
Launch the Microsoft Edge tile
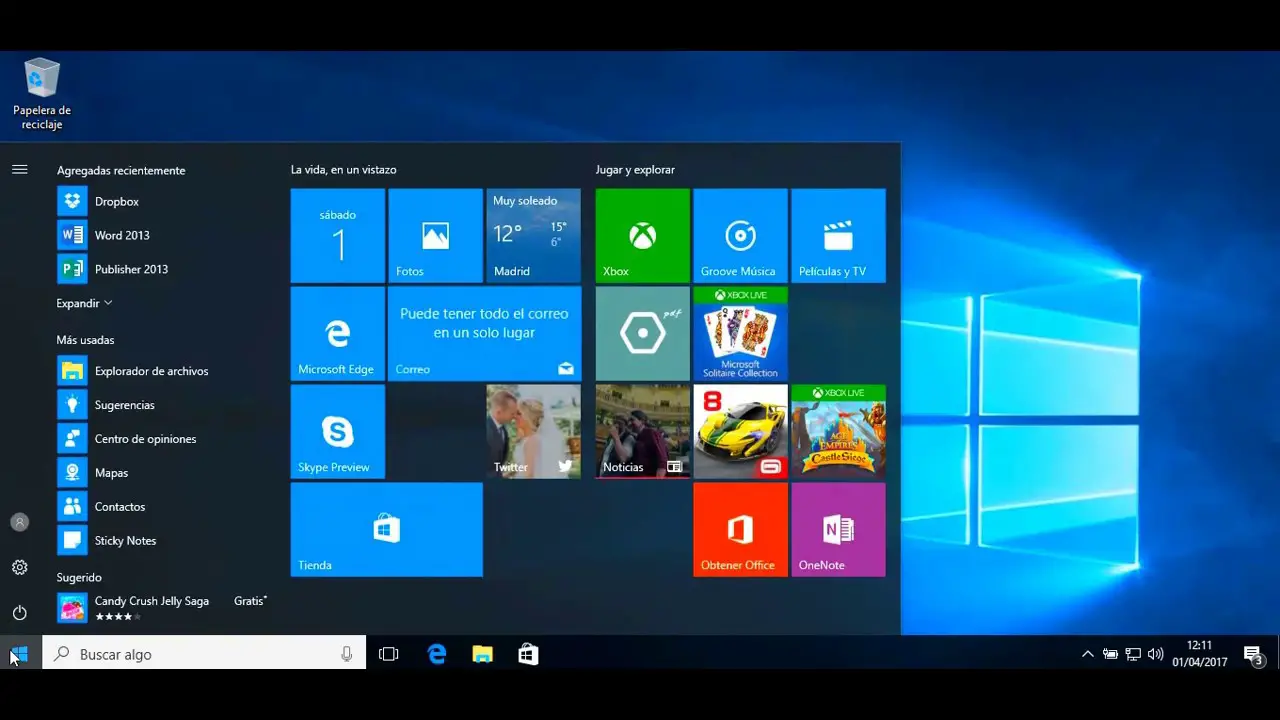[338, 334]
